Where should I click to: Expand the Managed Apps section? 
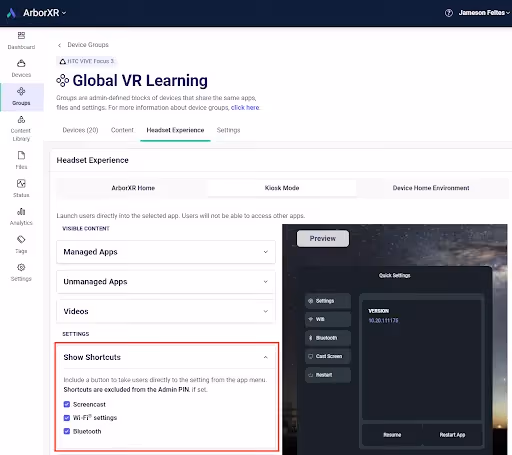click(166, 252)
